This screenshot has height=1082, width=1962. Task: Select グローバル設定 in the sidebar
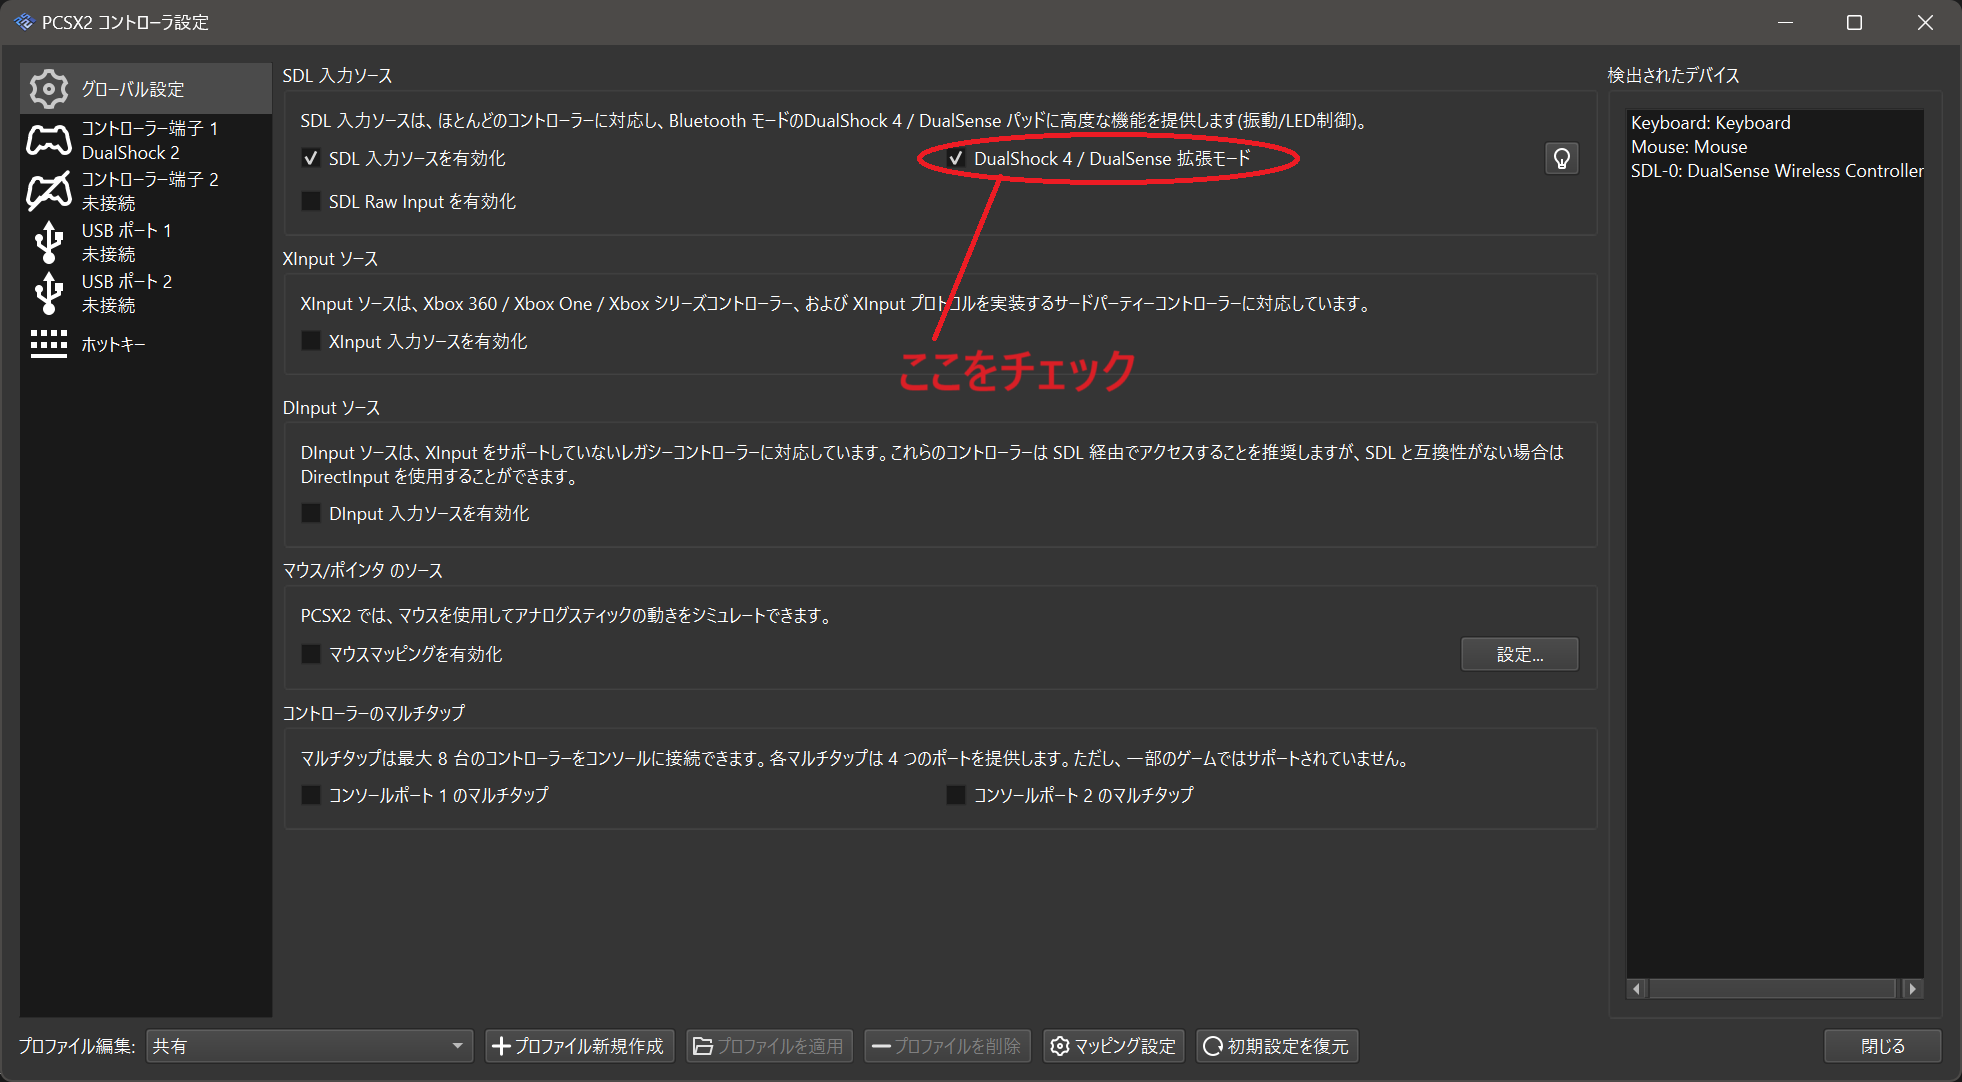click(146, 89)
